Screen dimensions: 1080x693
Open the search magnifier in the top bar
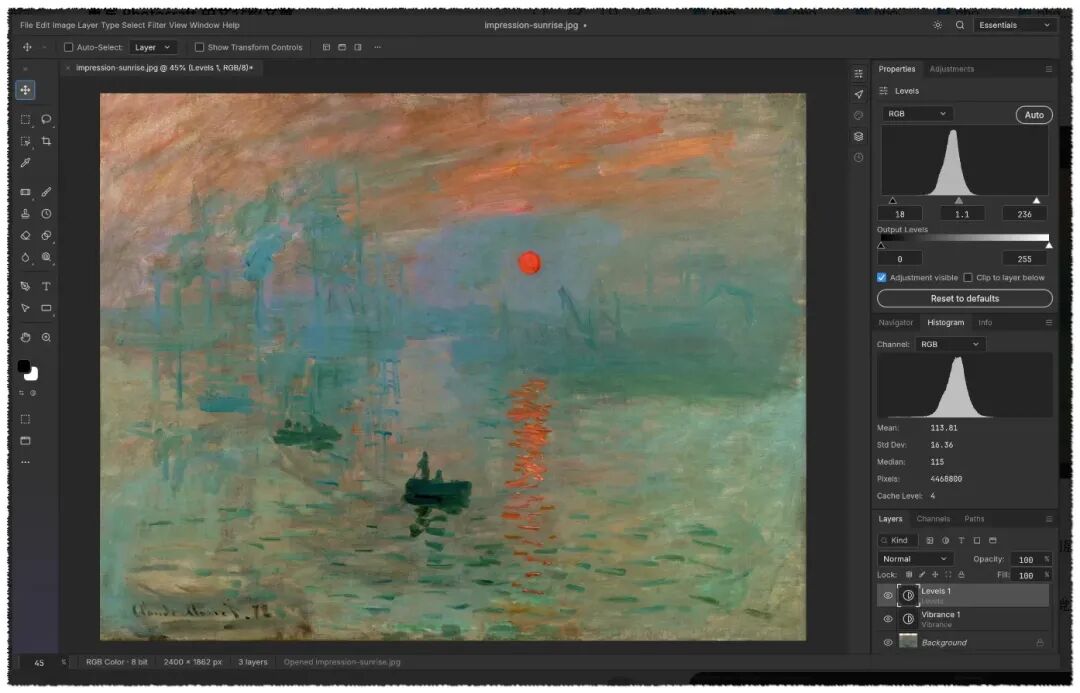(959, 25)
